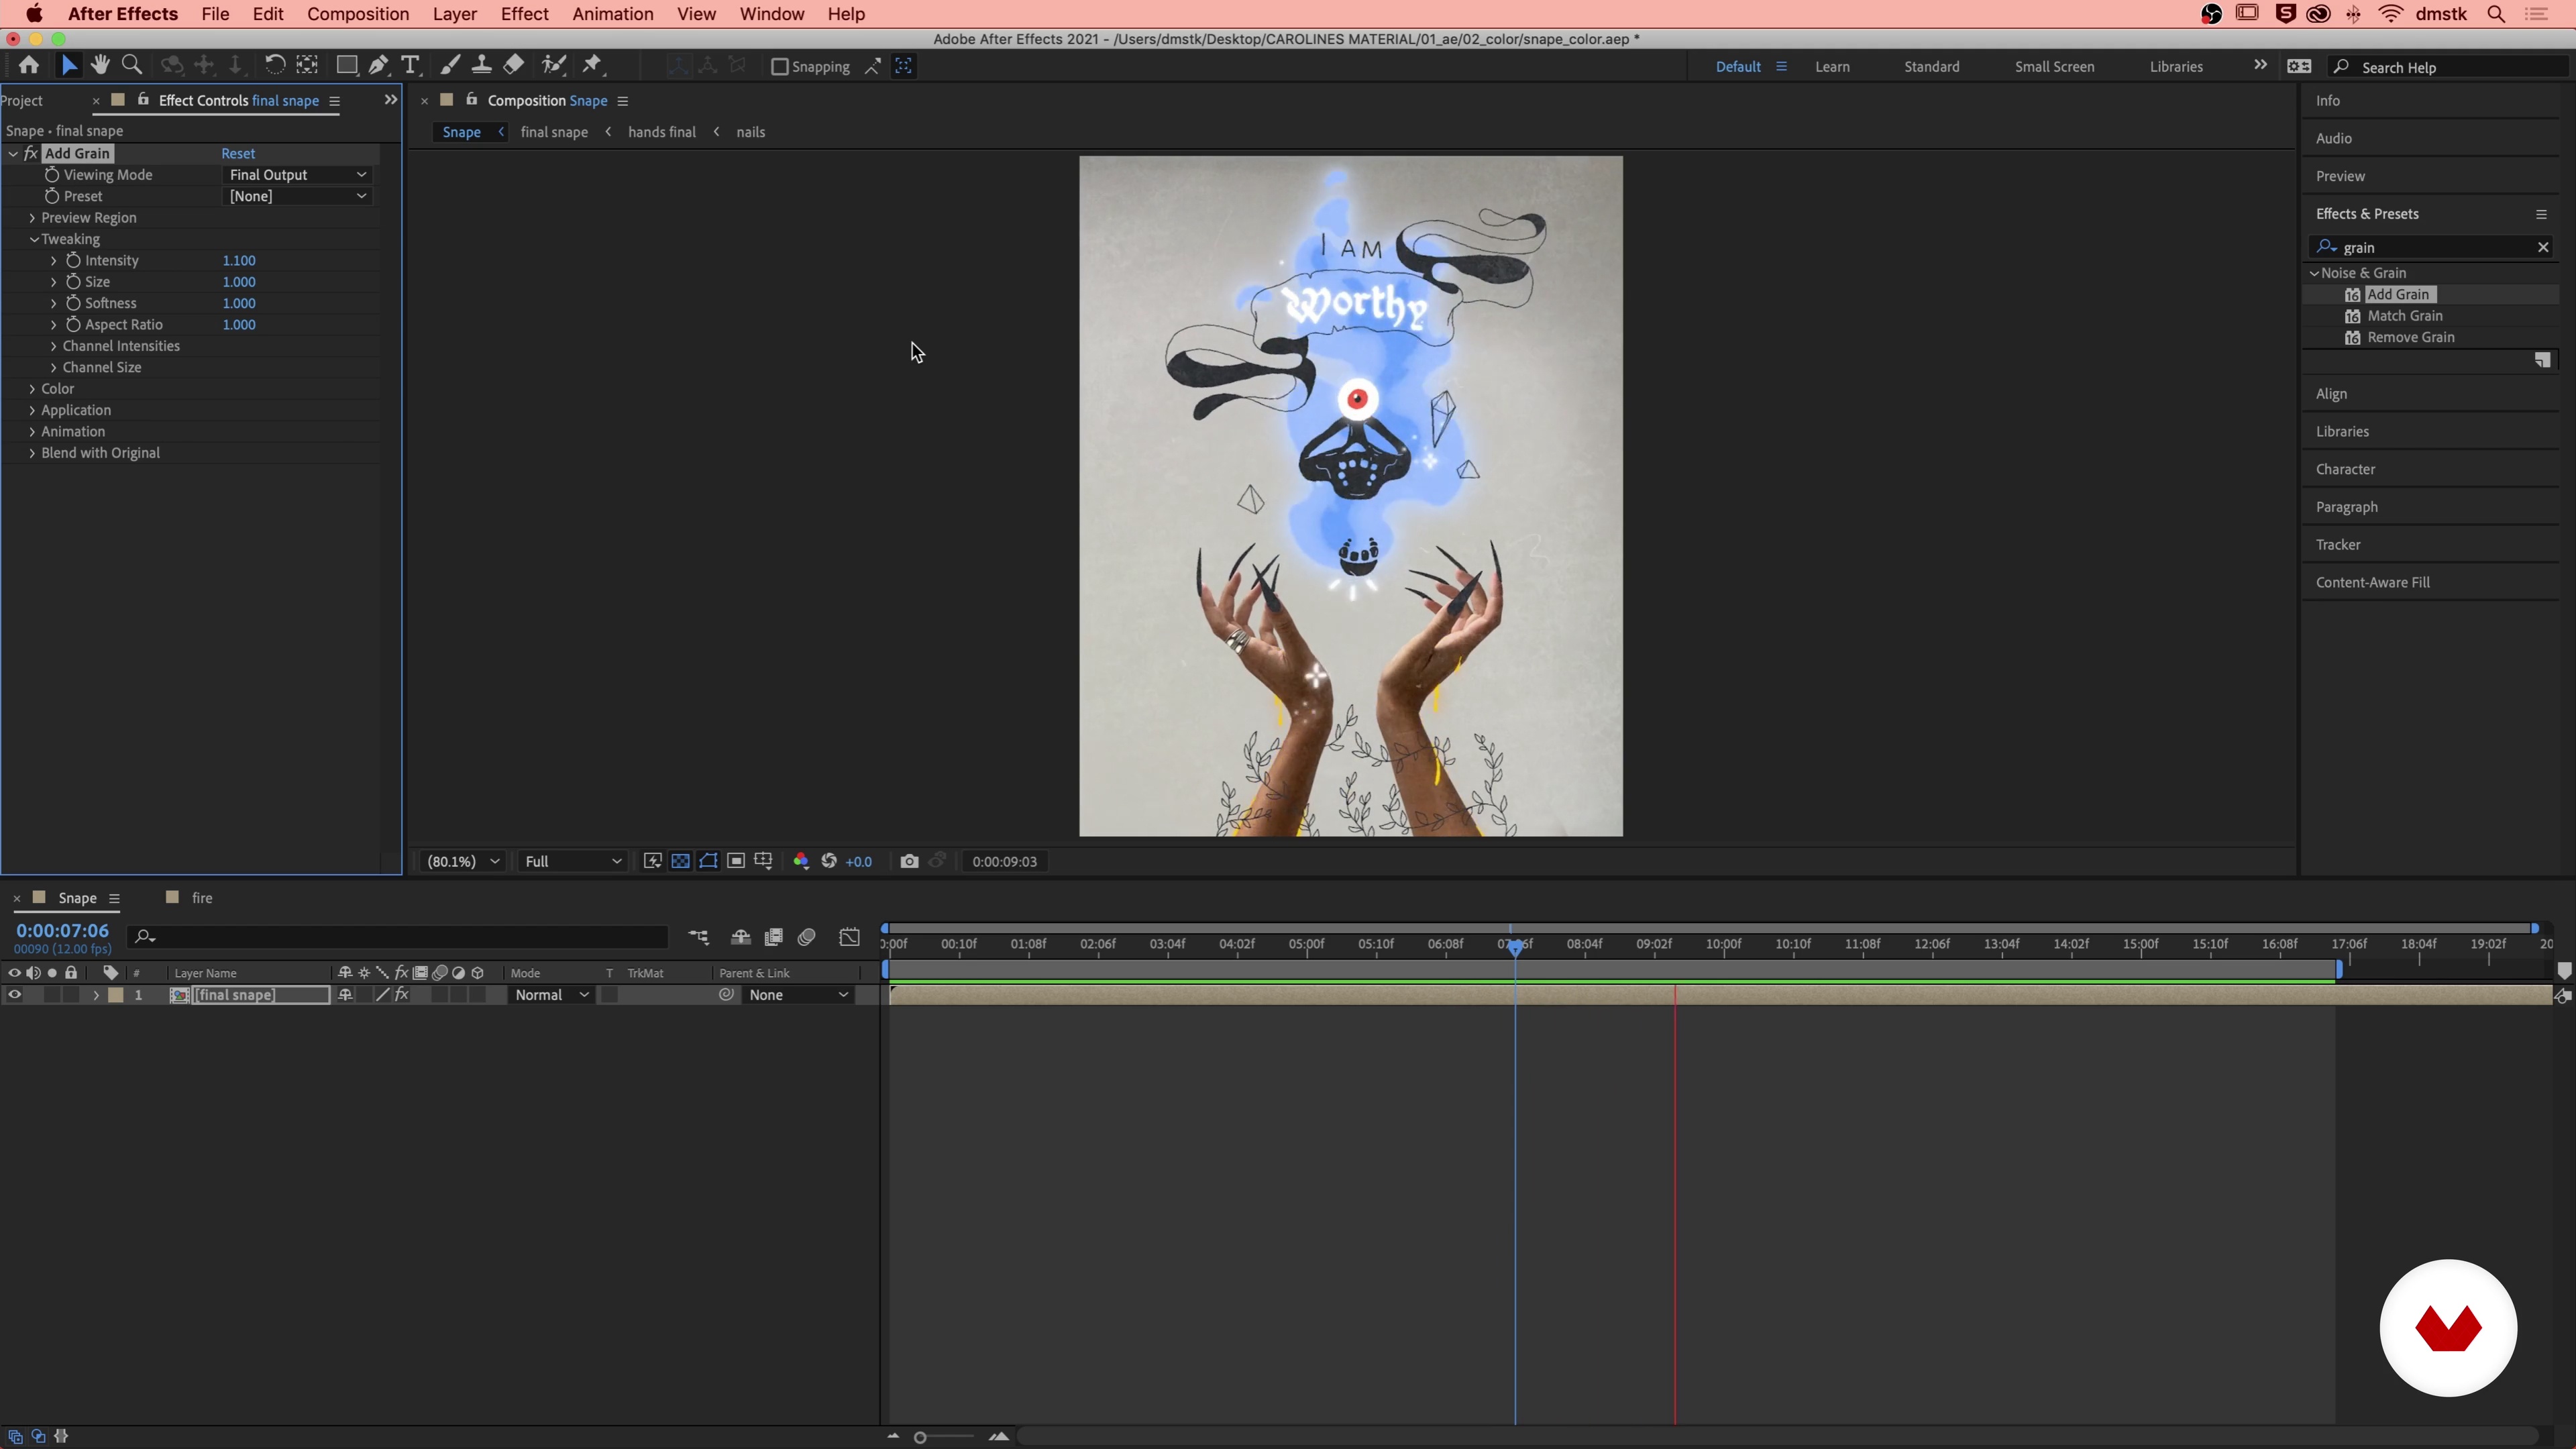This screenshot has width=2576, height=1449.
Task: Switch to the Learn workspace
Action: [1832, 67]
